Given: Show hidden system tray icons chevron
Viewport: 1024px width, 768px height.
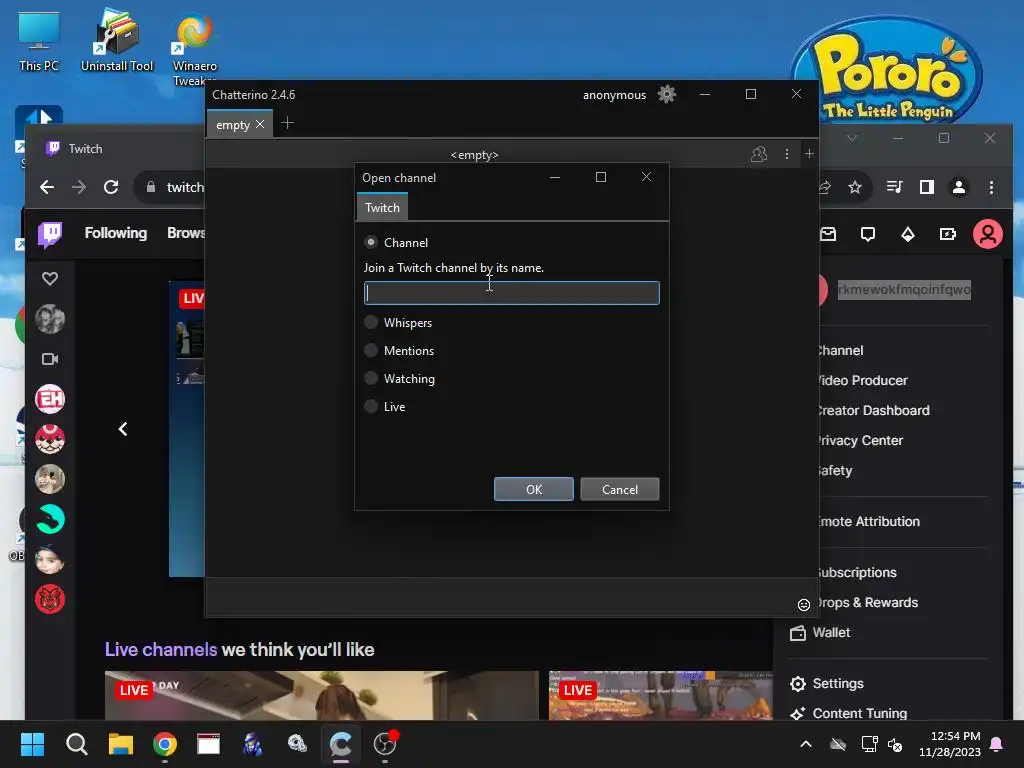Looking at the screenshot, I should pos(806,744).
